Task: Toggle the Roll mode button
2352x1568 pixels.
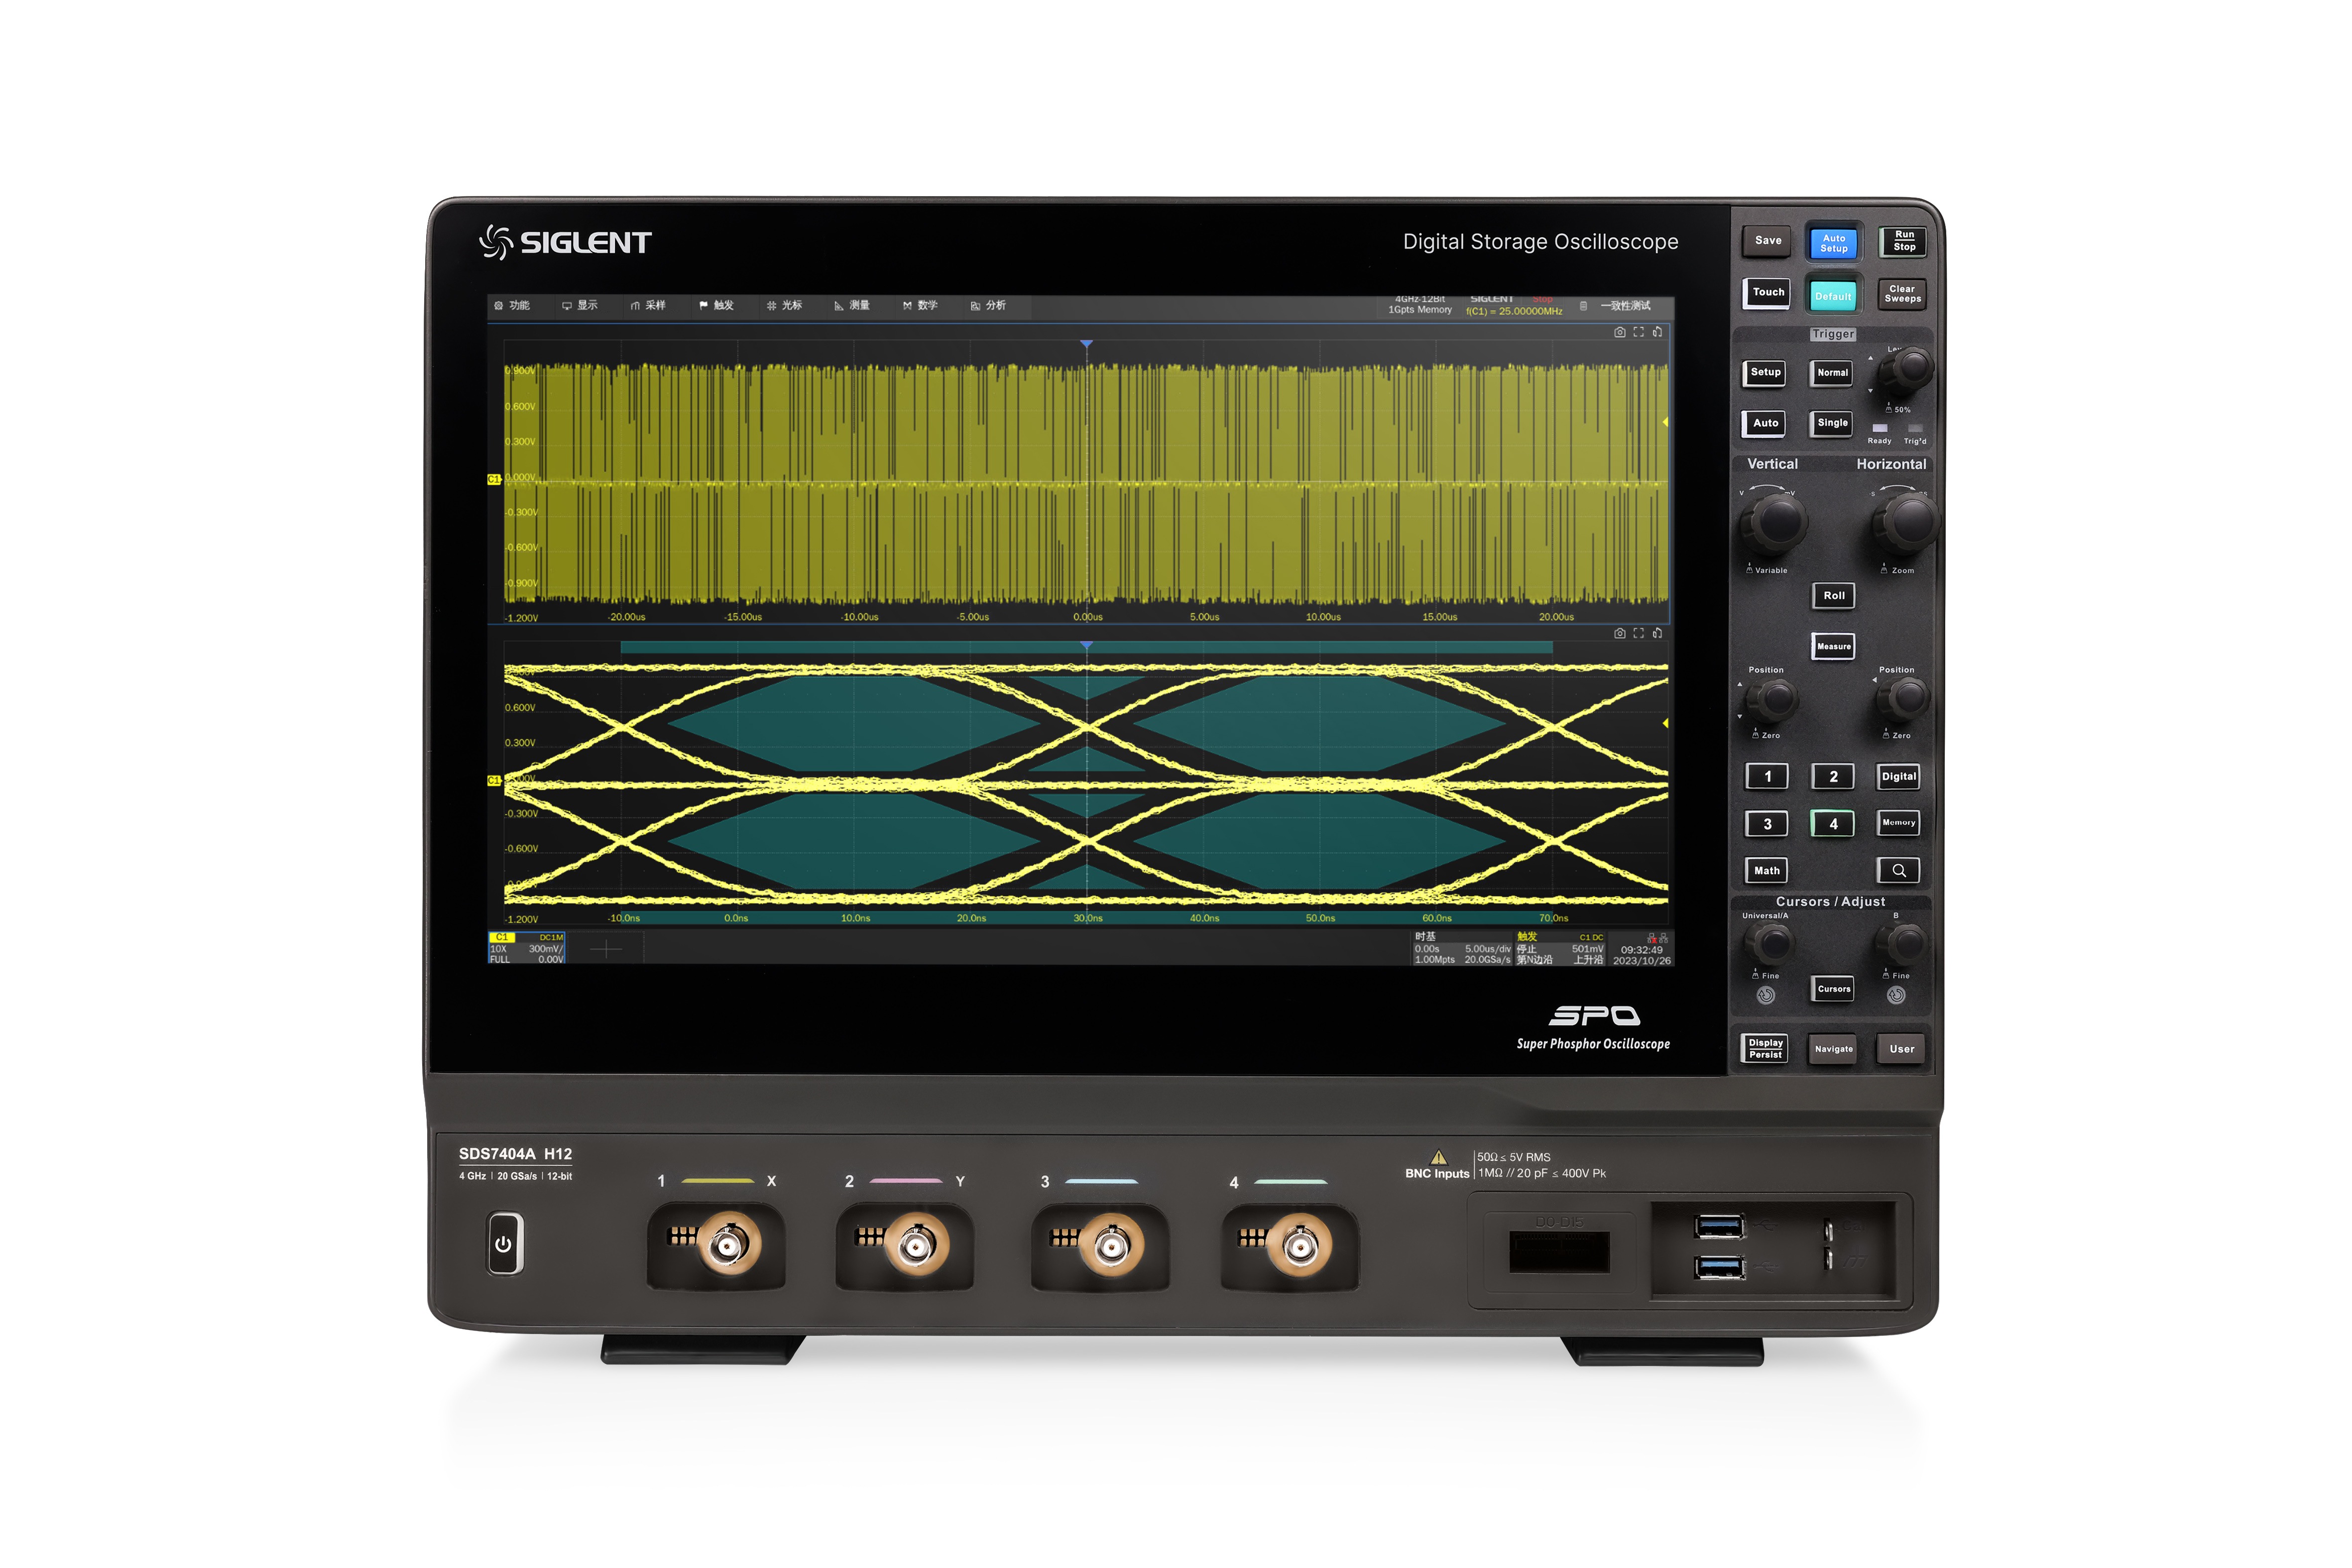Action: 1834,596
